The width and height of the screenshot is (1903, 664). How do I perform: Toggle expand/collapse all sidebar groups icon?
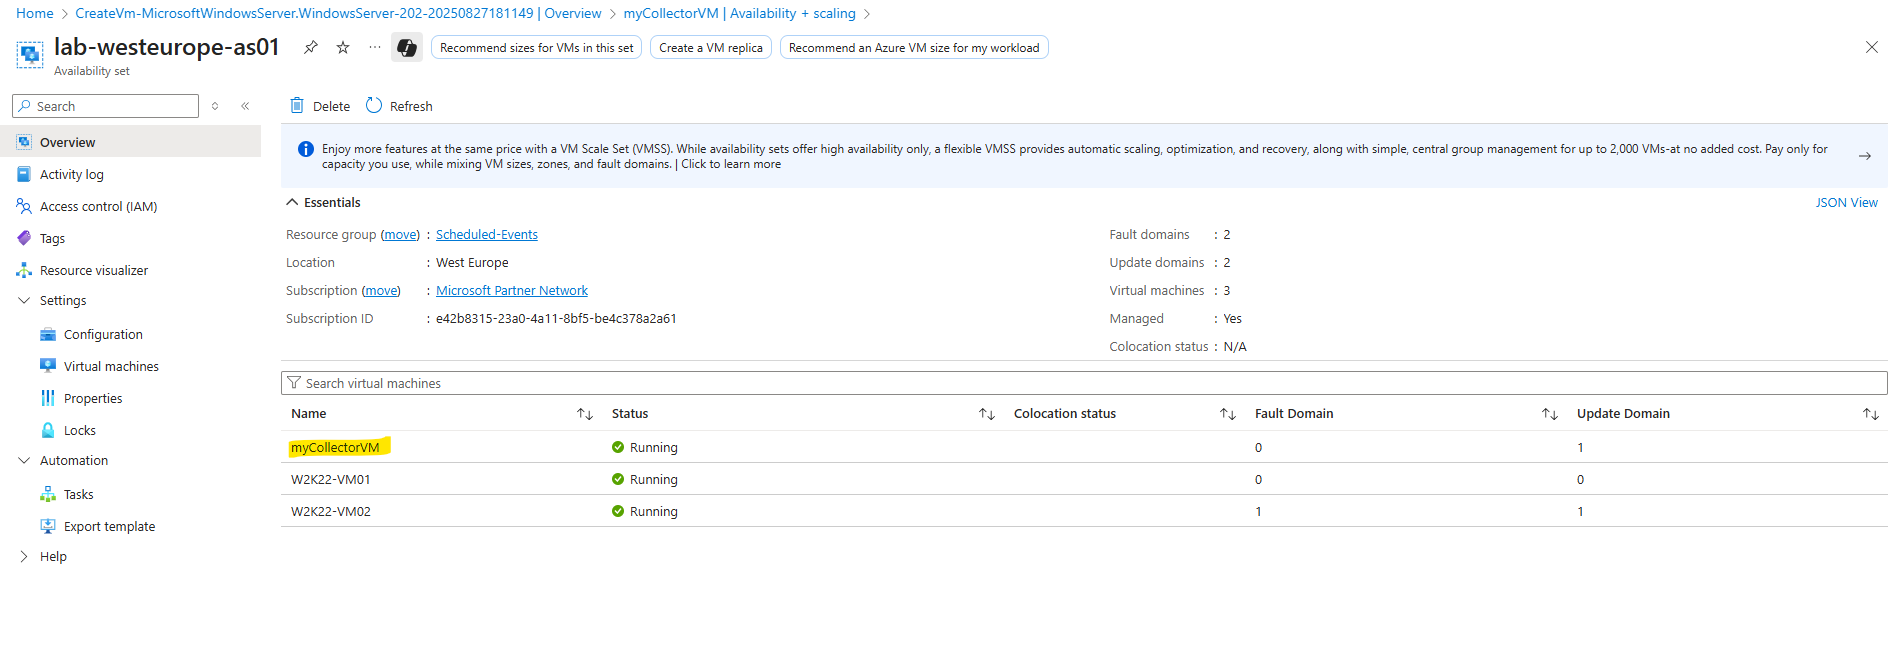[215, 106]
